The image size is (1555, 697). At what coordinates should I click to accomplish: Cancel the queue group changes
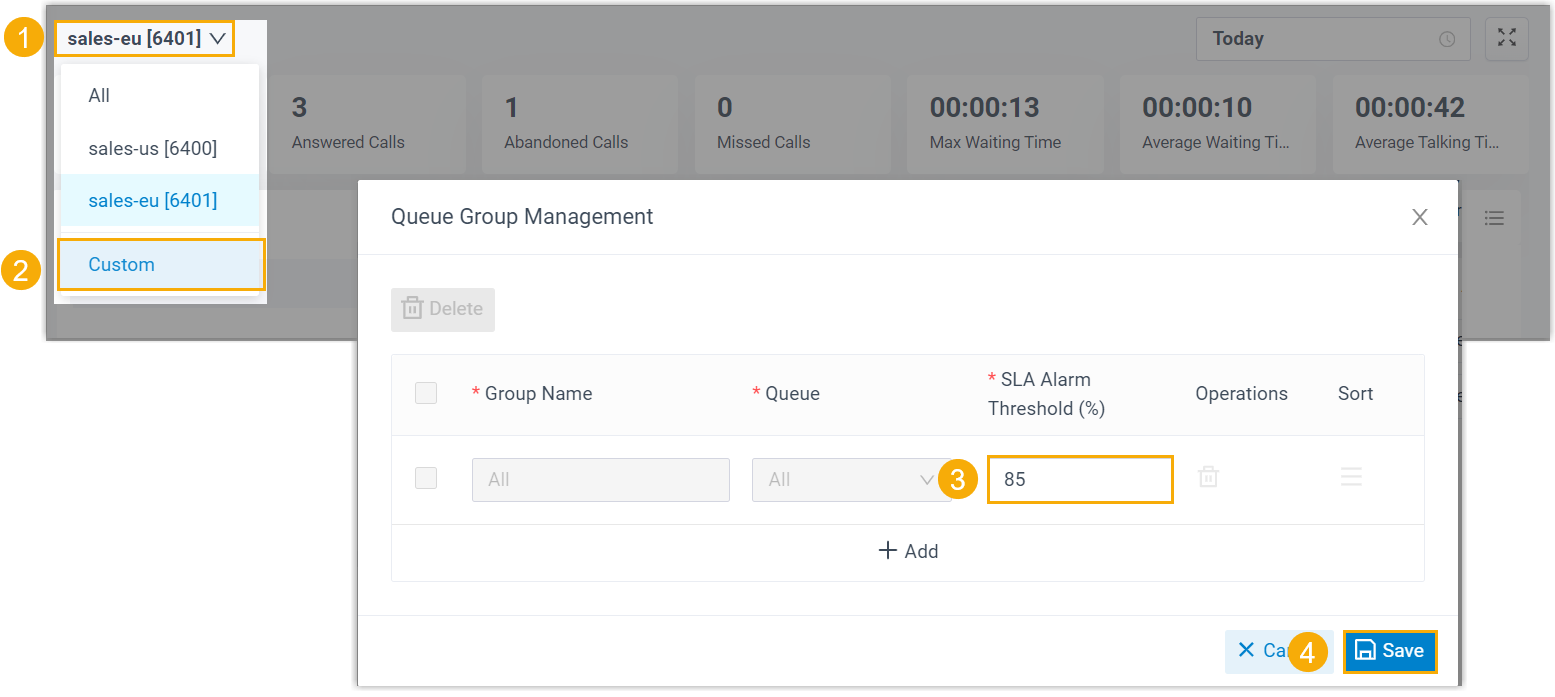1260,651
